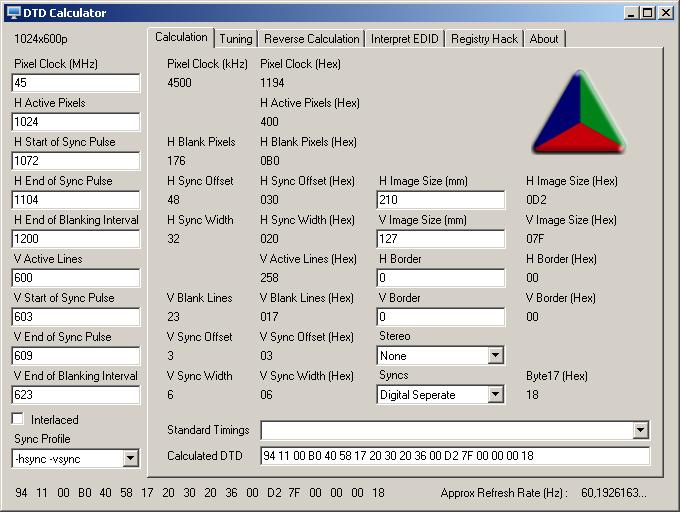The height and width of the screenshot is (512, 680).
Task: Enable the Interlaced checkbox
Action: click(x=17, y=419)
